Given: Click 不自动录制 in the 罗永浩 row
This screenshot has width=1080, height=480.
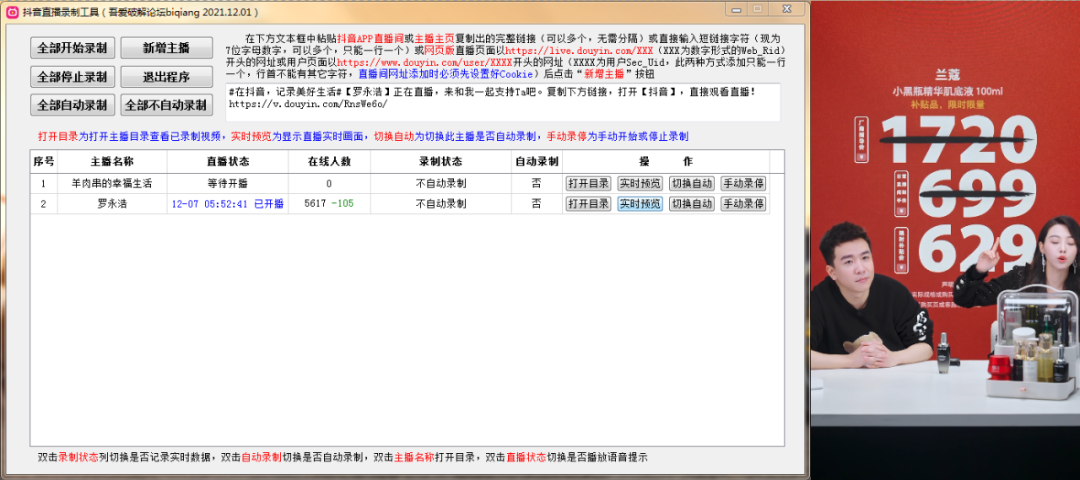Looking at the screenshot, I should click(441, 204).
